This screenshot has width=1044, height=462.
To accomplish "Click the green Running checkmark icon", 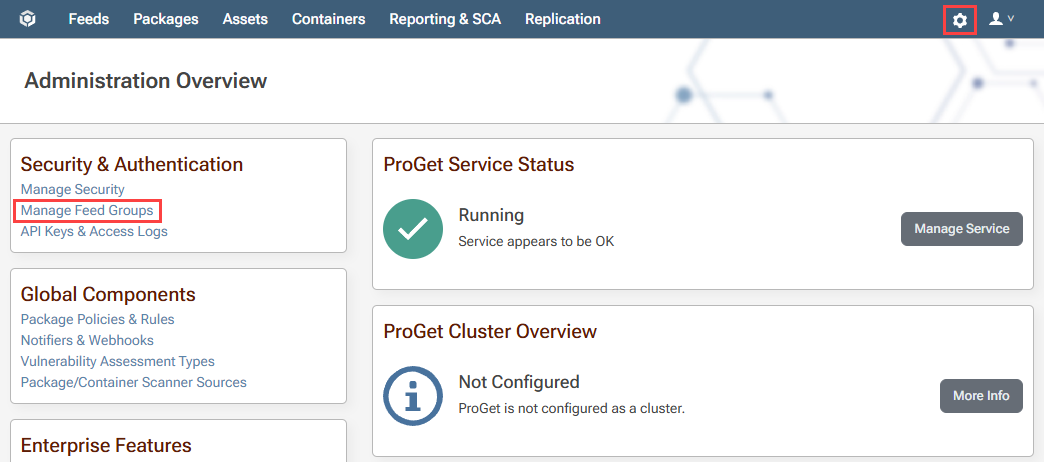I will tap(413, 229).
